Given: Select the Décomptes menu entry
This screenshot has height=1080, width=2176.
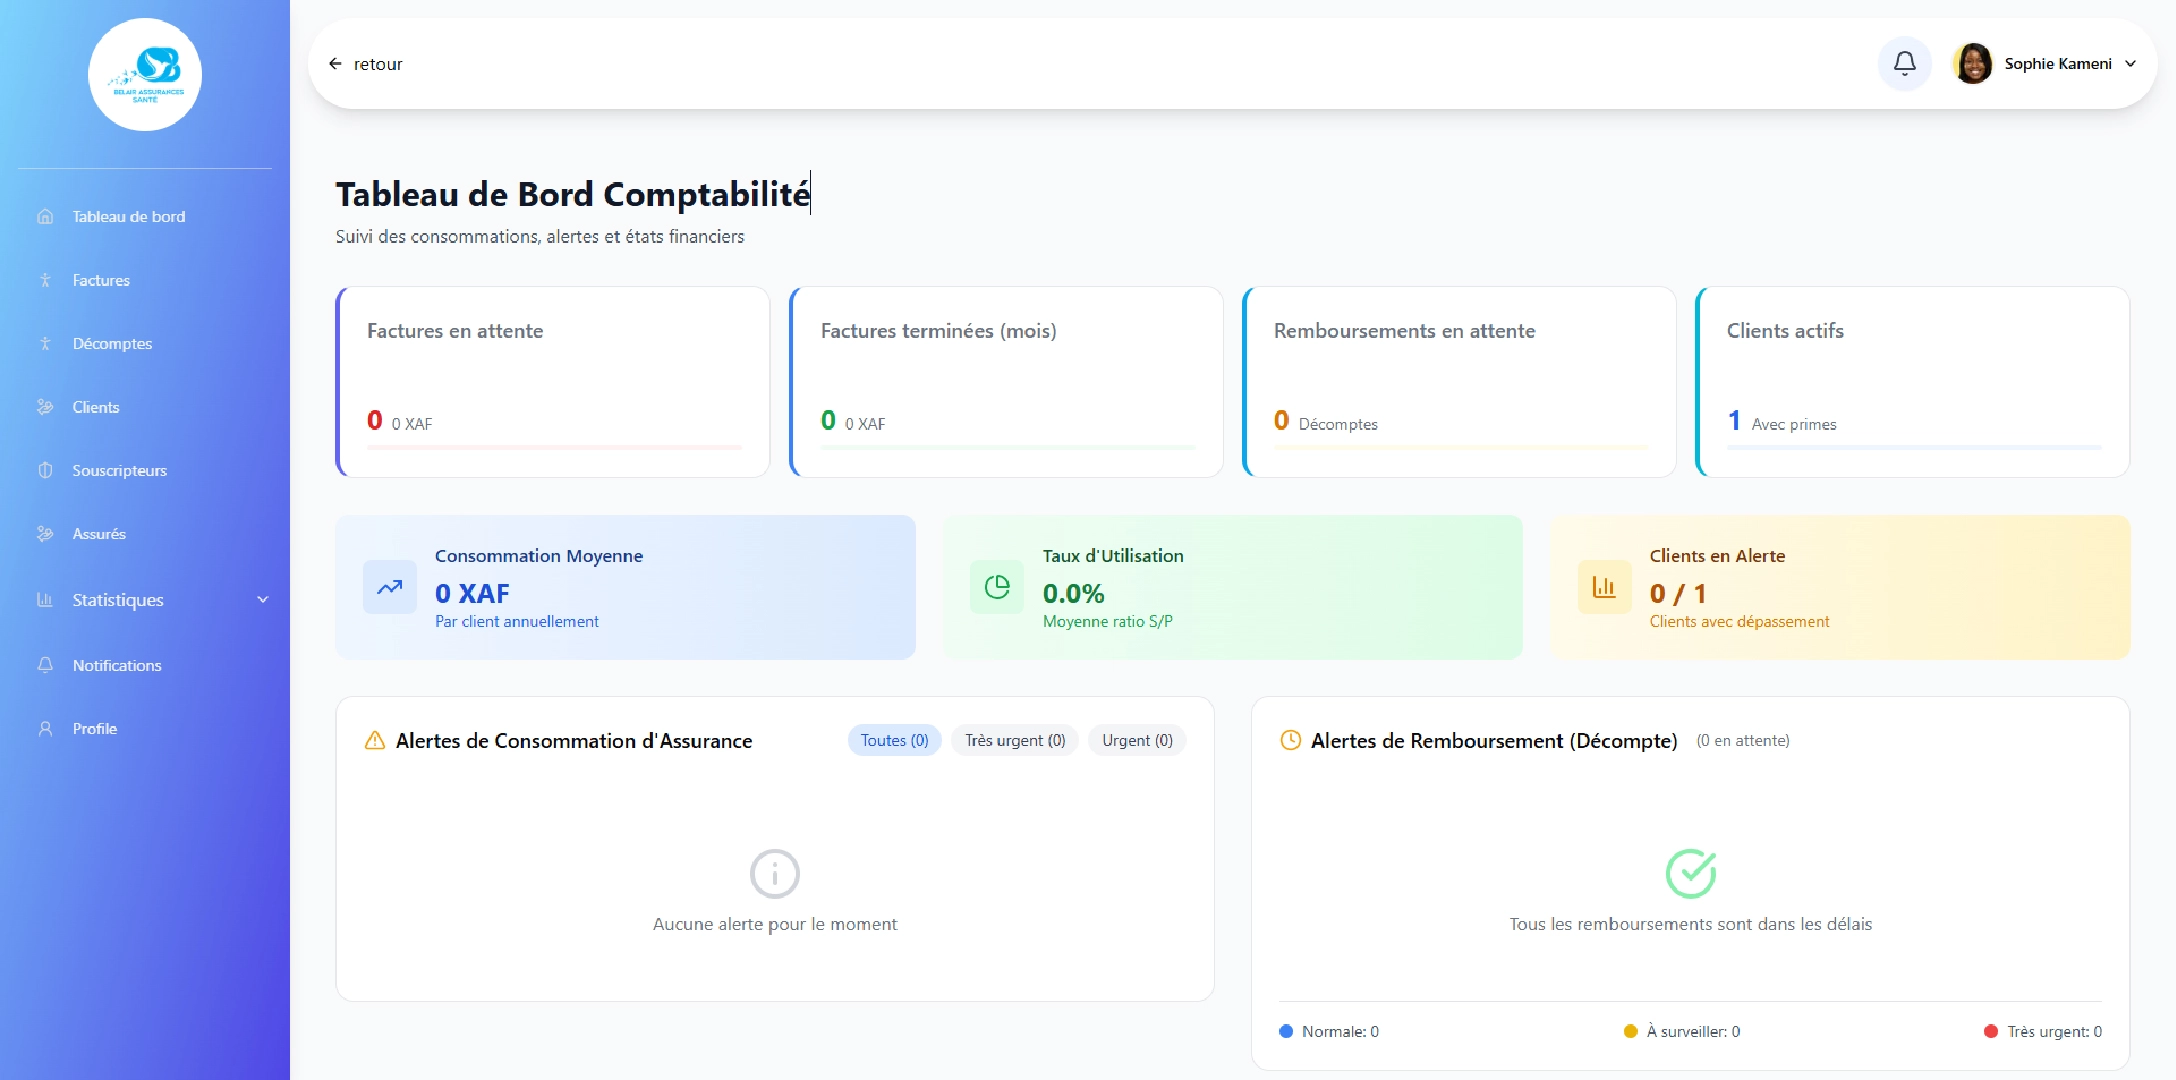Looking at the screenshot, I should point(112,343).
